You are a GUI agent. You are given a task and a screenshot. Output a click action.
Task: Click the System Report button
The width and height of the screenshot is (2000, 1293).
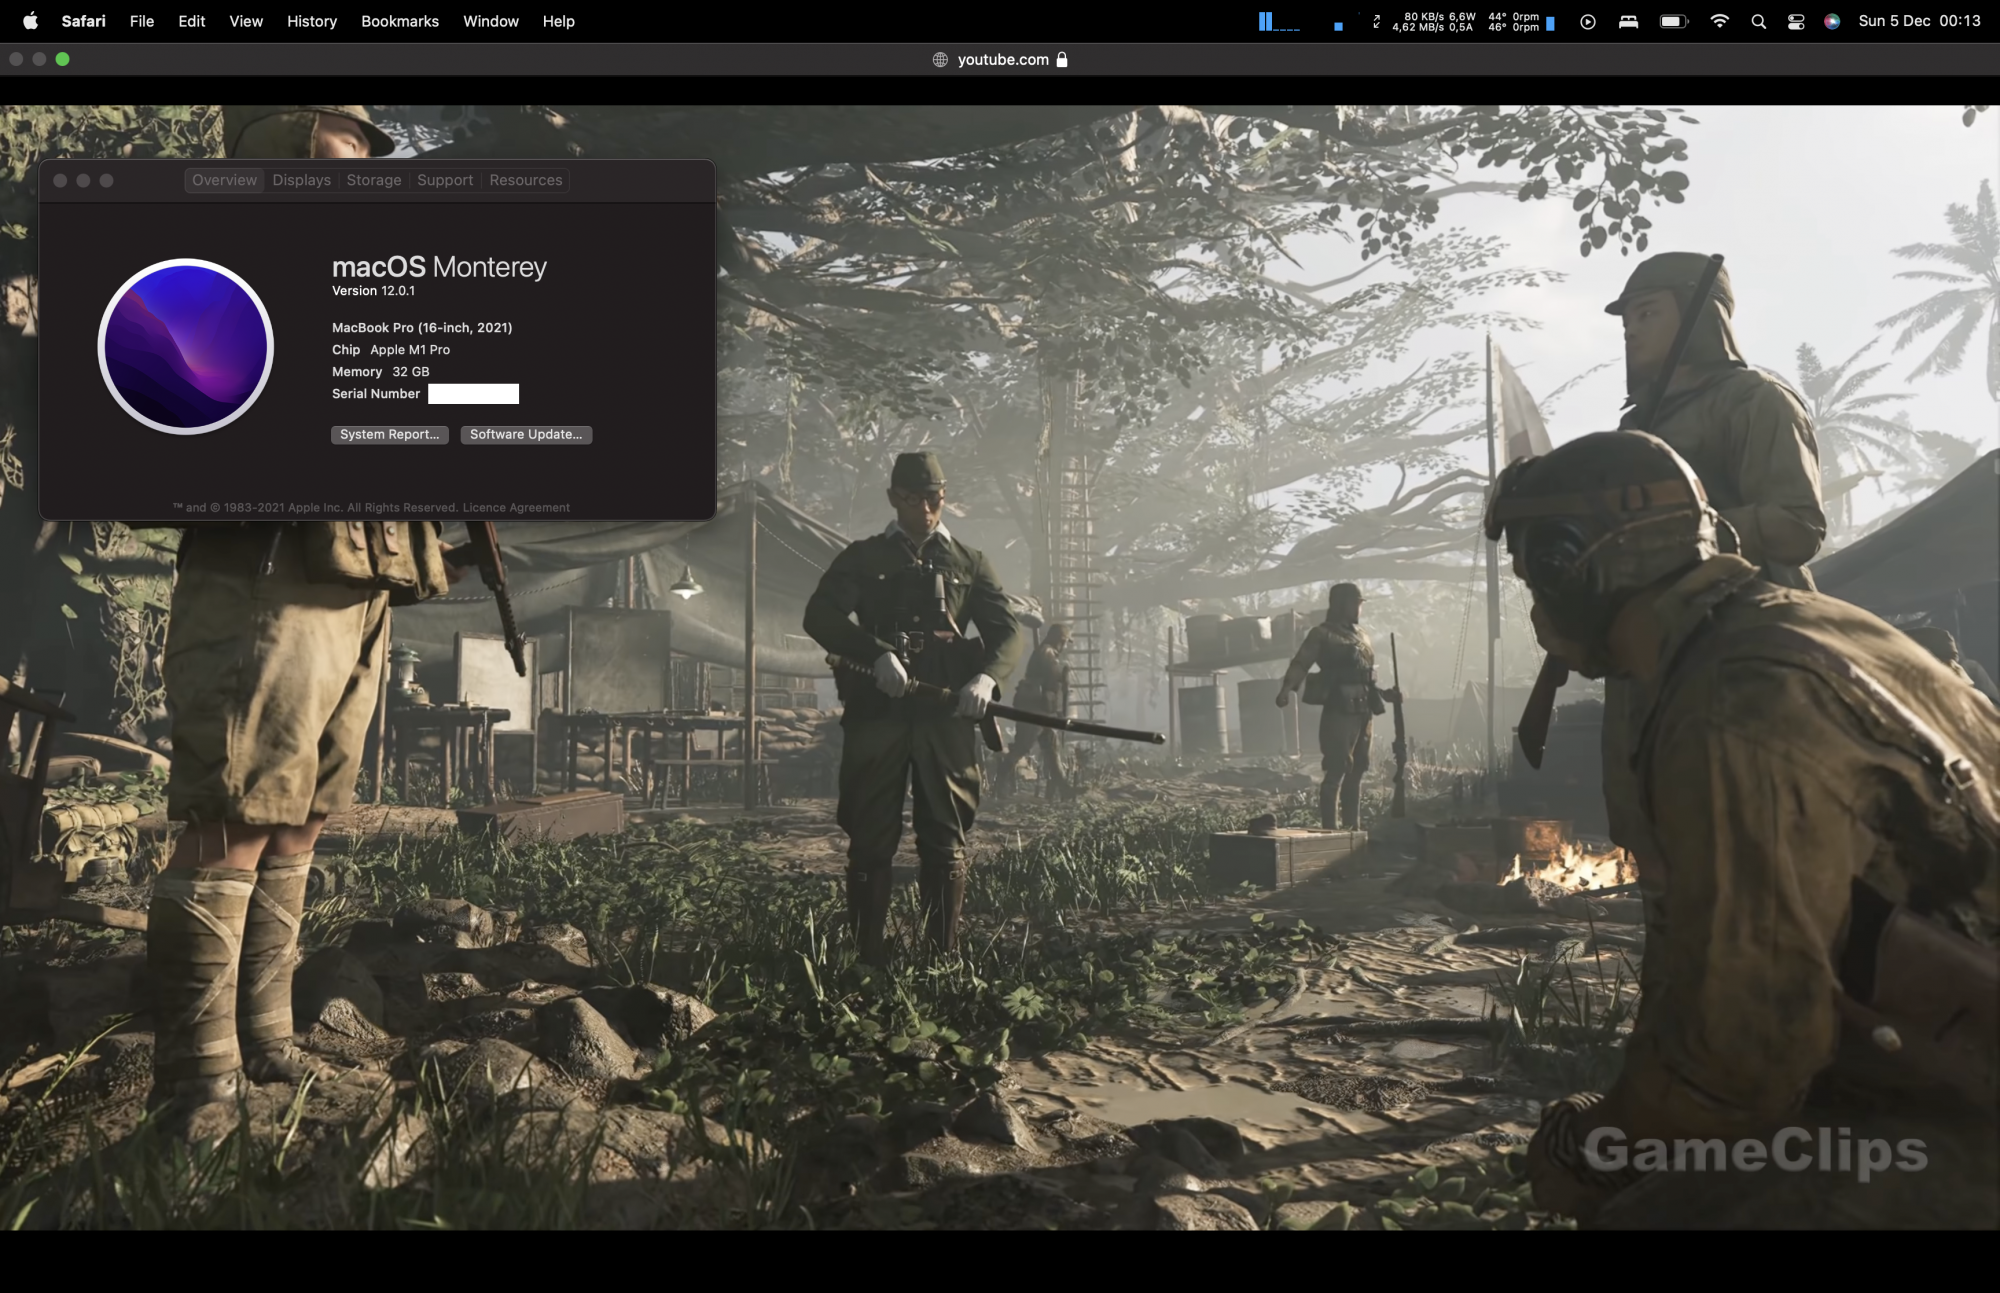click(x=389, y=434)
